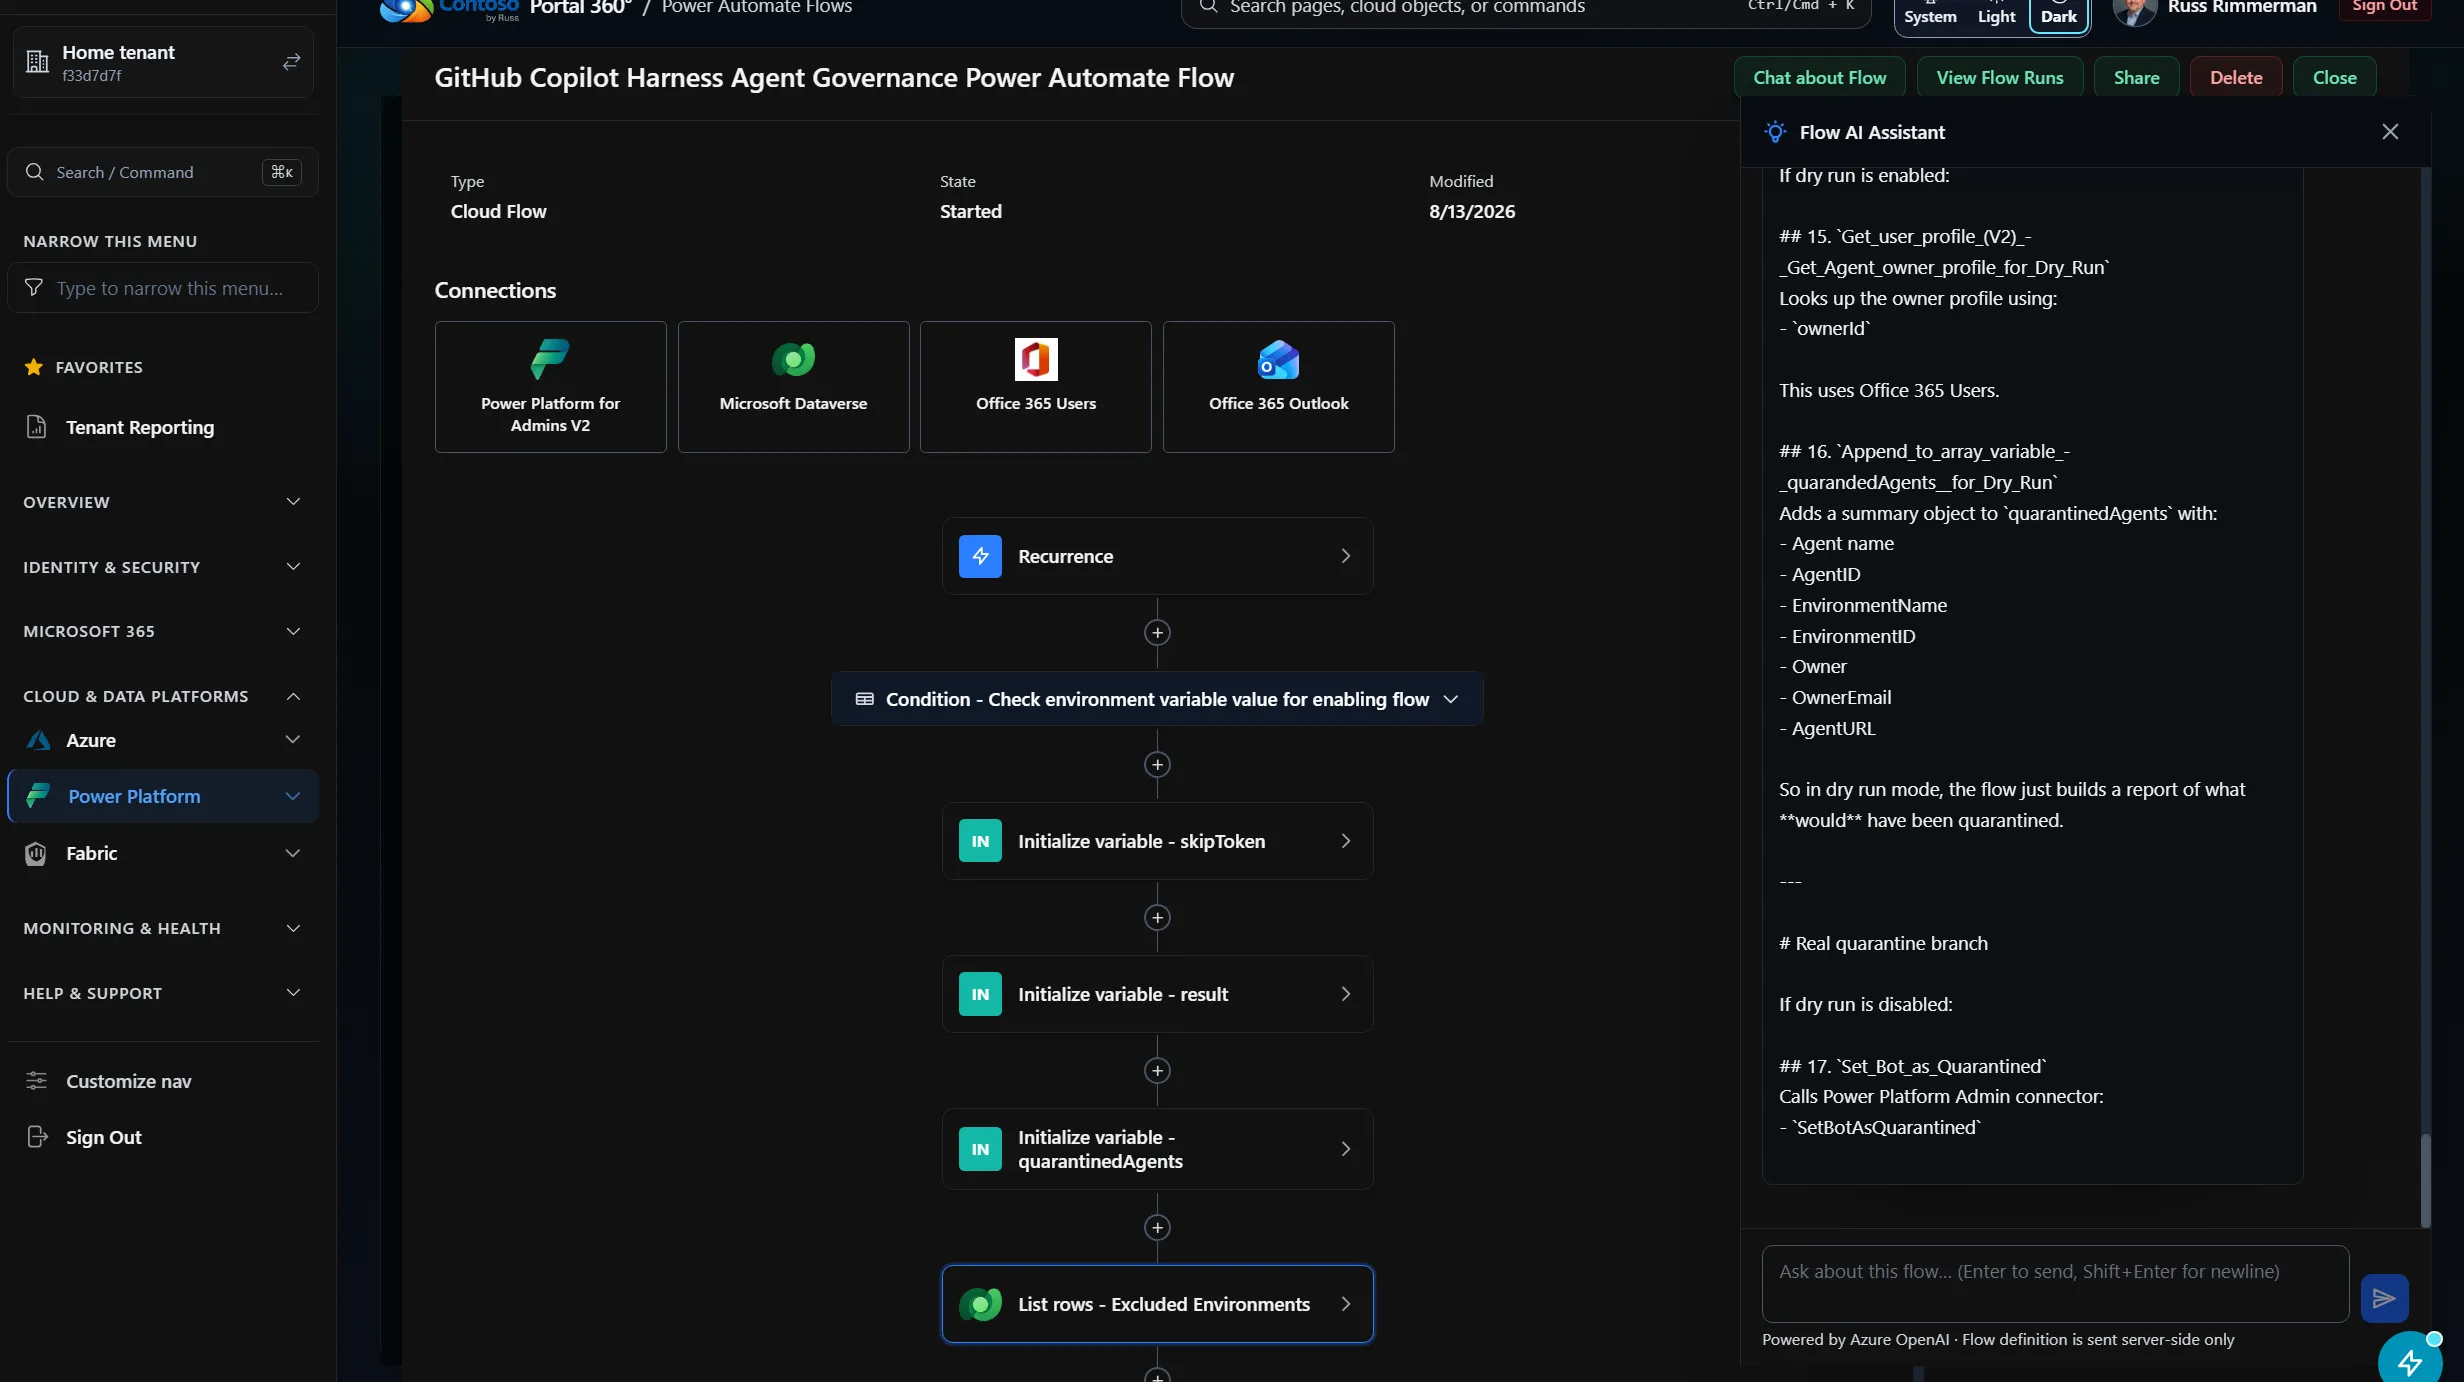The height and width of the screenshot is (1382, 2464).
Task: Click the Azure logo icon in sidebar
Action: [x=38, y=740]
